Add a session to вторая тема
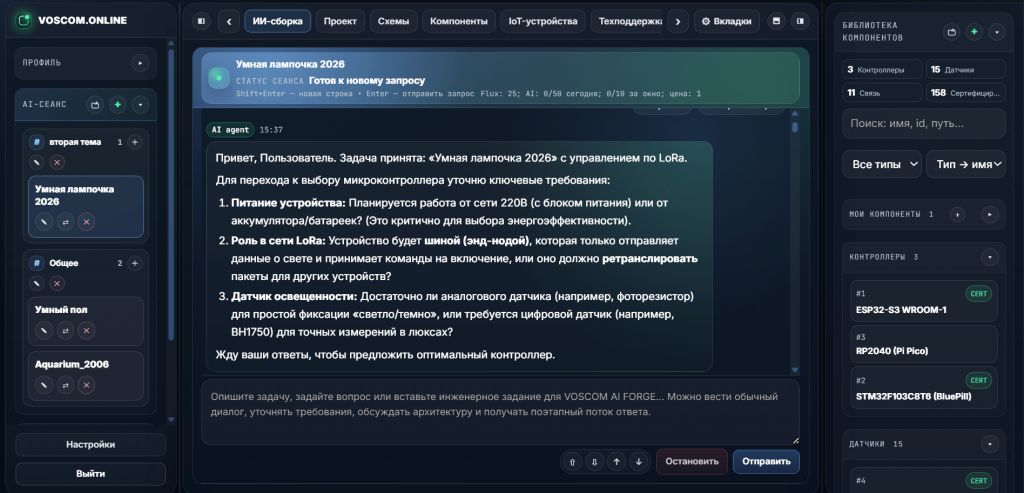Viewport: 1024px width, 493px height. [x=135, y=142]
